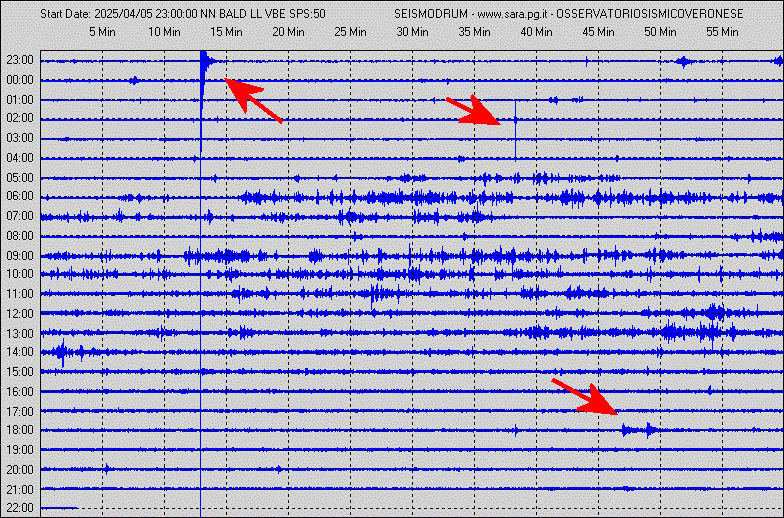Click the short trace segment on 22:00 row

point(59,508)
